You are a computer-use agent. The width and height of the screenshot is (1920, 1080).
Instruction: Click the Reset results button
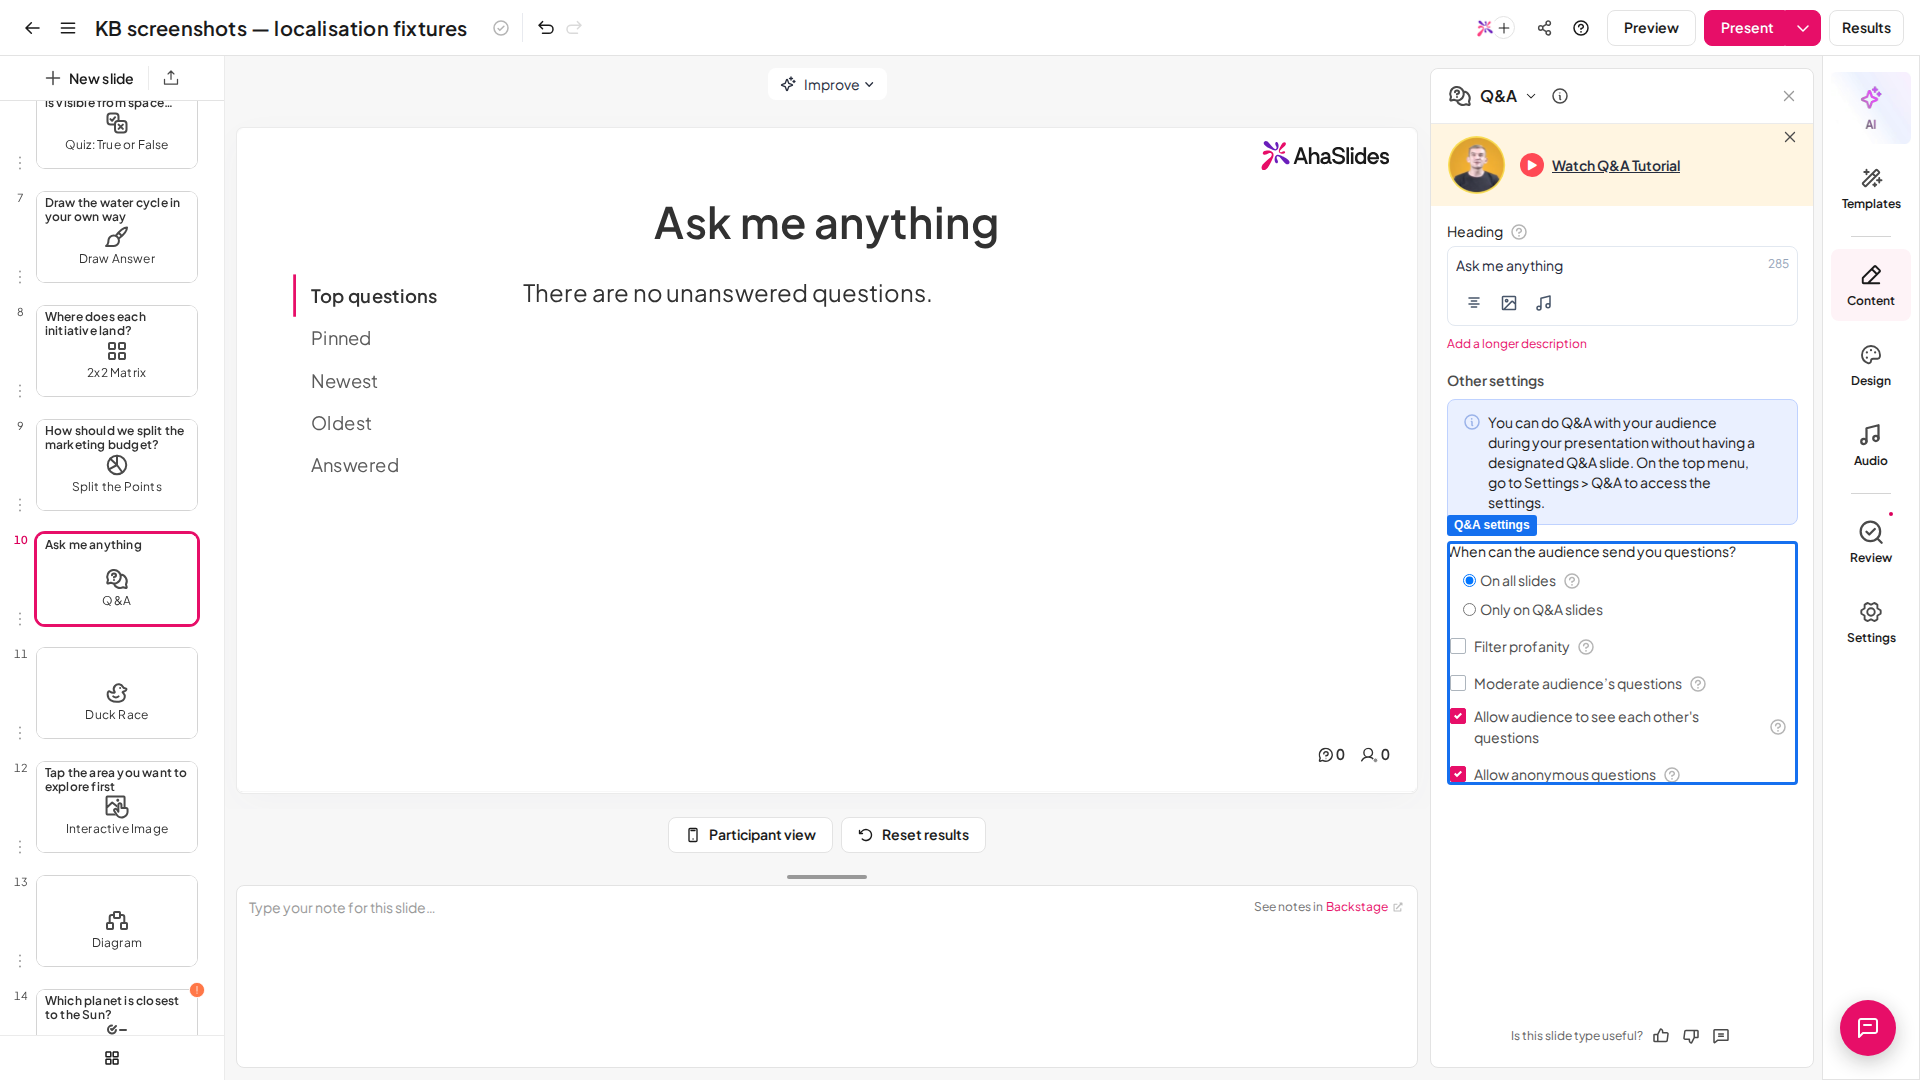pos(913,835)
